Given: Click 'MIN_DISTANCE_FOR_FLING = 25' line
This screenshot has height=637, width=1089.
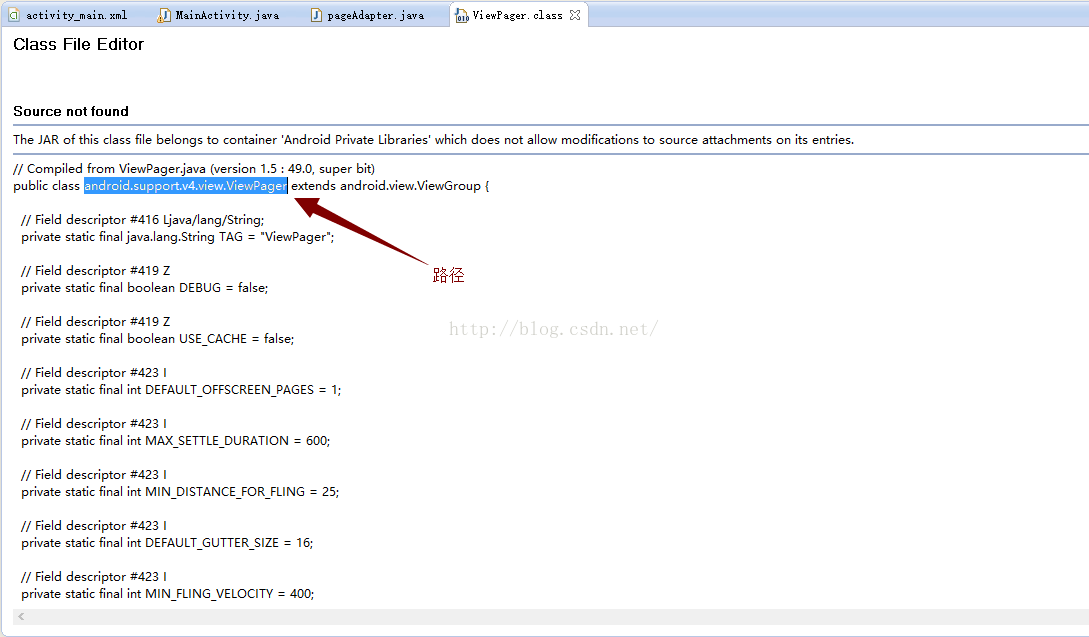Looking at the screenshot, I should [x=180, y=492].
